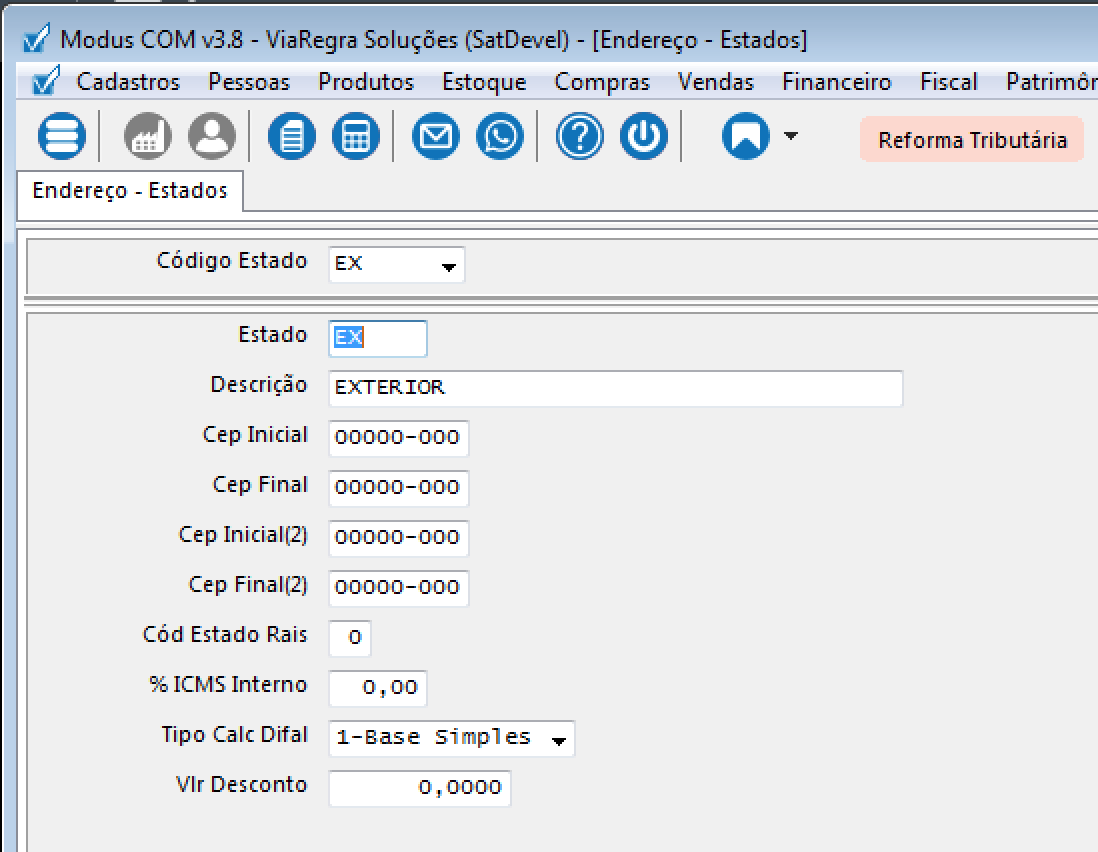The height and width of the screenshot is (852, 1098).
Task: Open the factory company icon
Action: [148, 137]
